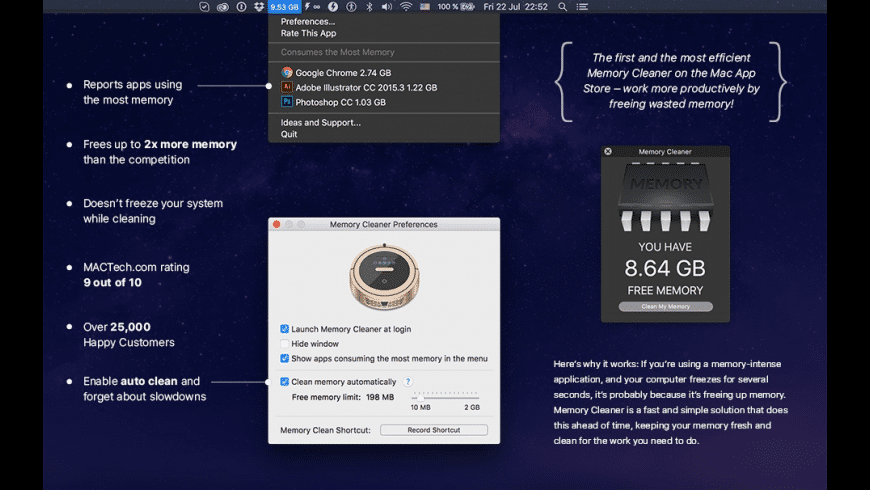Open the Notification Center list icon
Image resolution: width=870 pixels, height=490 pixels.
pyautogui.click(x=582, y=7)
